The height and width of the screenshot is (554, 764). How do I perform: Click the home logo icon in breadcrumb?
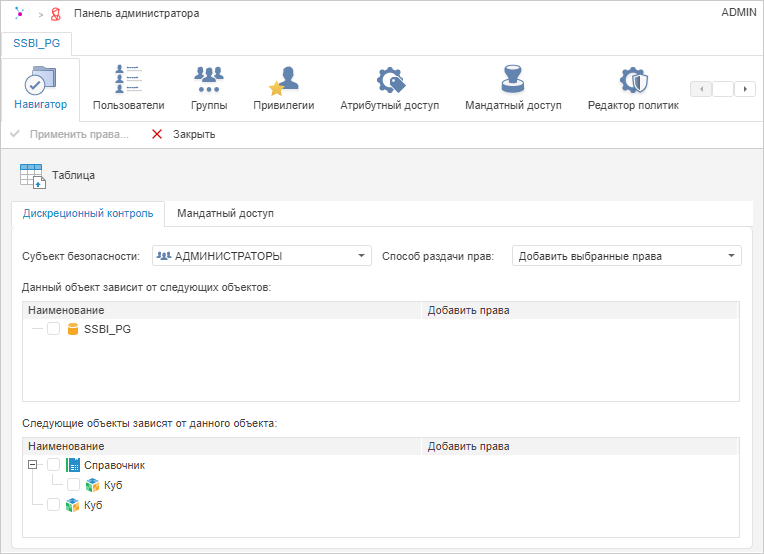click(x=20, y=14)
